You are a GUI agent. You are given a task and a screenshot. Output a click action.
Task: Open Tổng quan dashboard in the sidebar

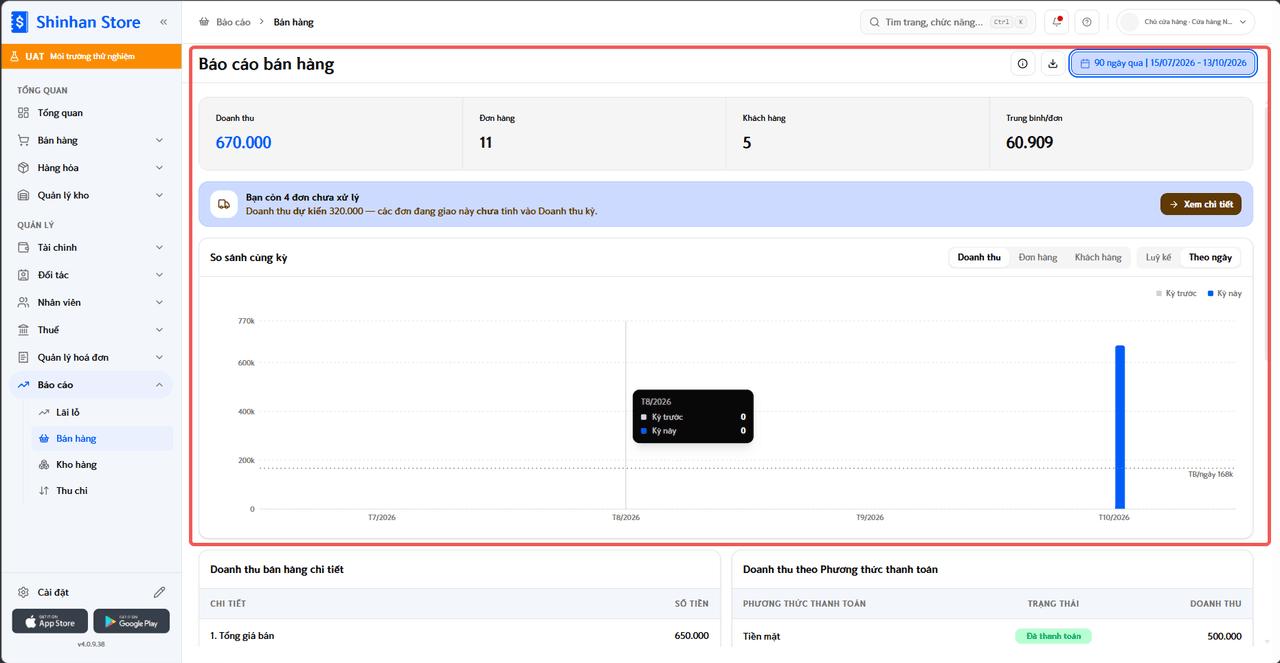pos(91,113)
